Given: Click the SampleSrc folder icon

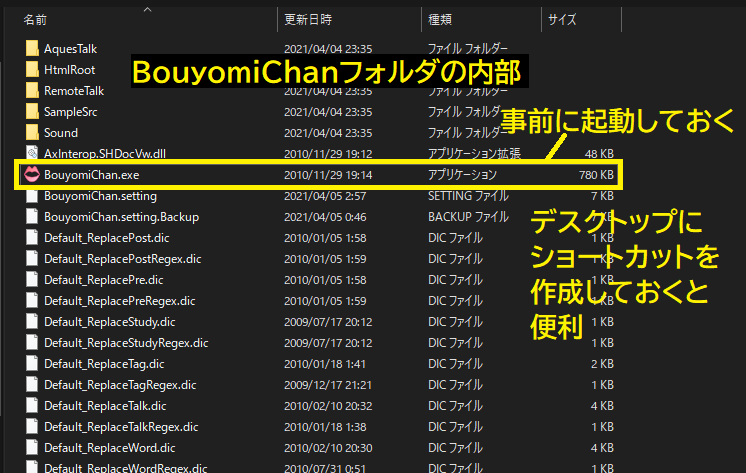Looking at the screenshot, I should [32, 111].
